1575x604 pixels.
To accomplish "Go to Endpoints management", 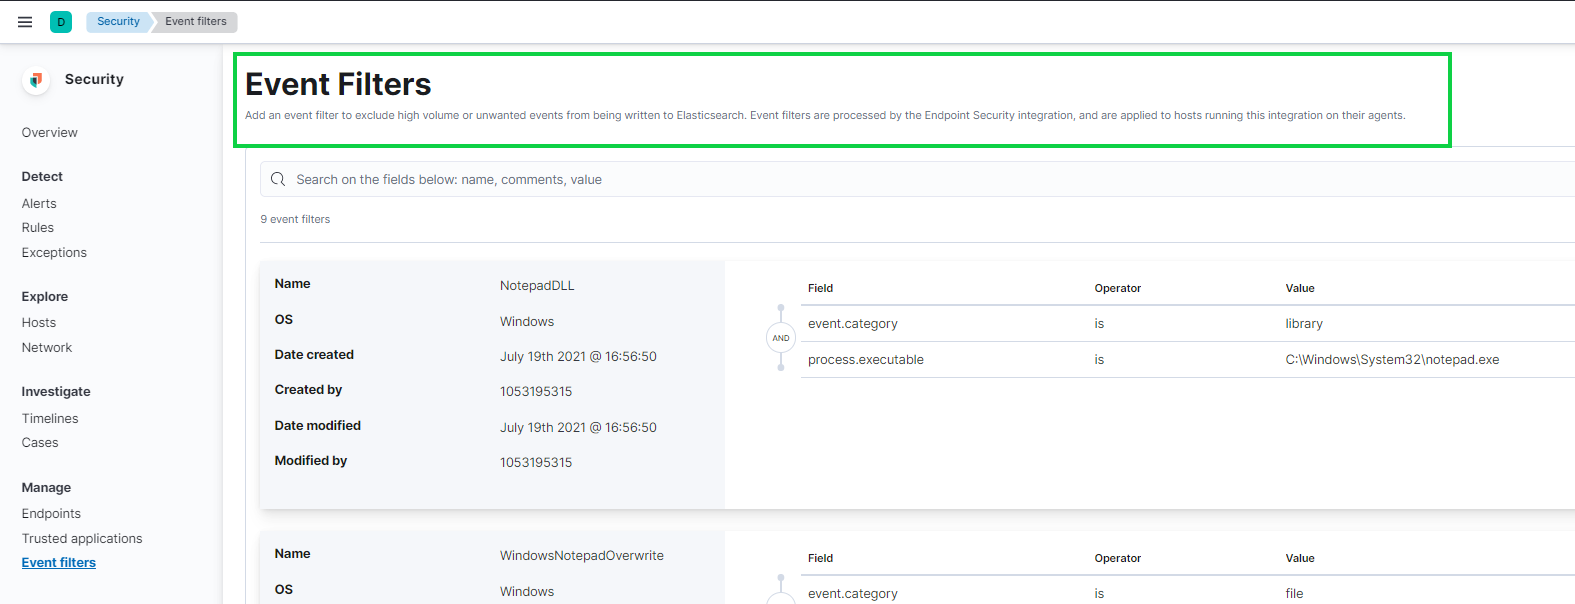I will click(x=51, y=513).
